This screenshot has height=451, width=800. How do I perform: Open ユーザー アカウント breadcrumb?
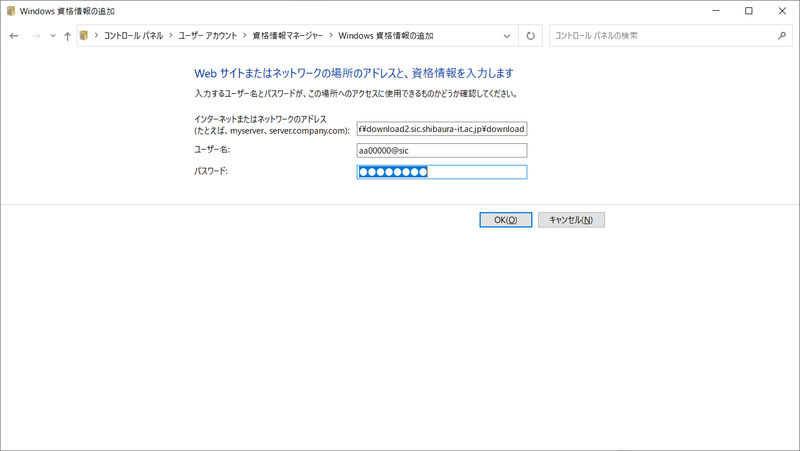coord(208,36)
